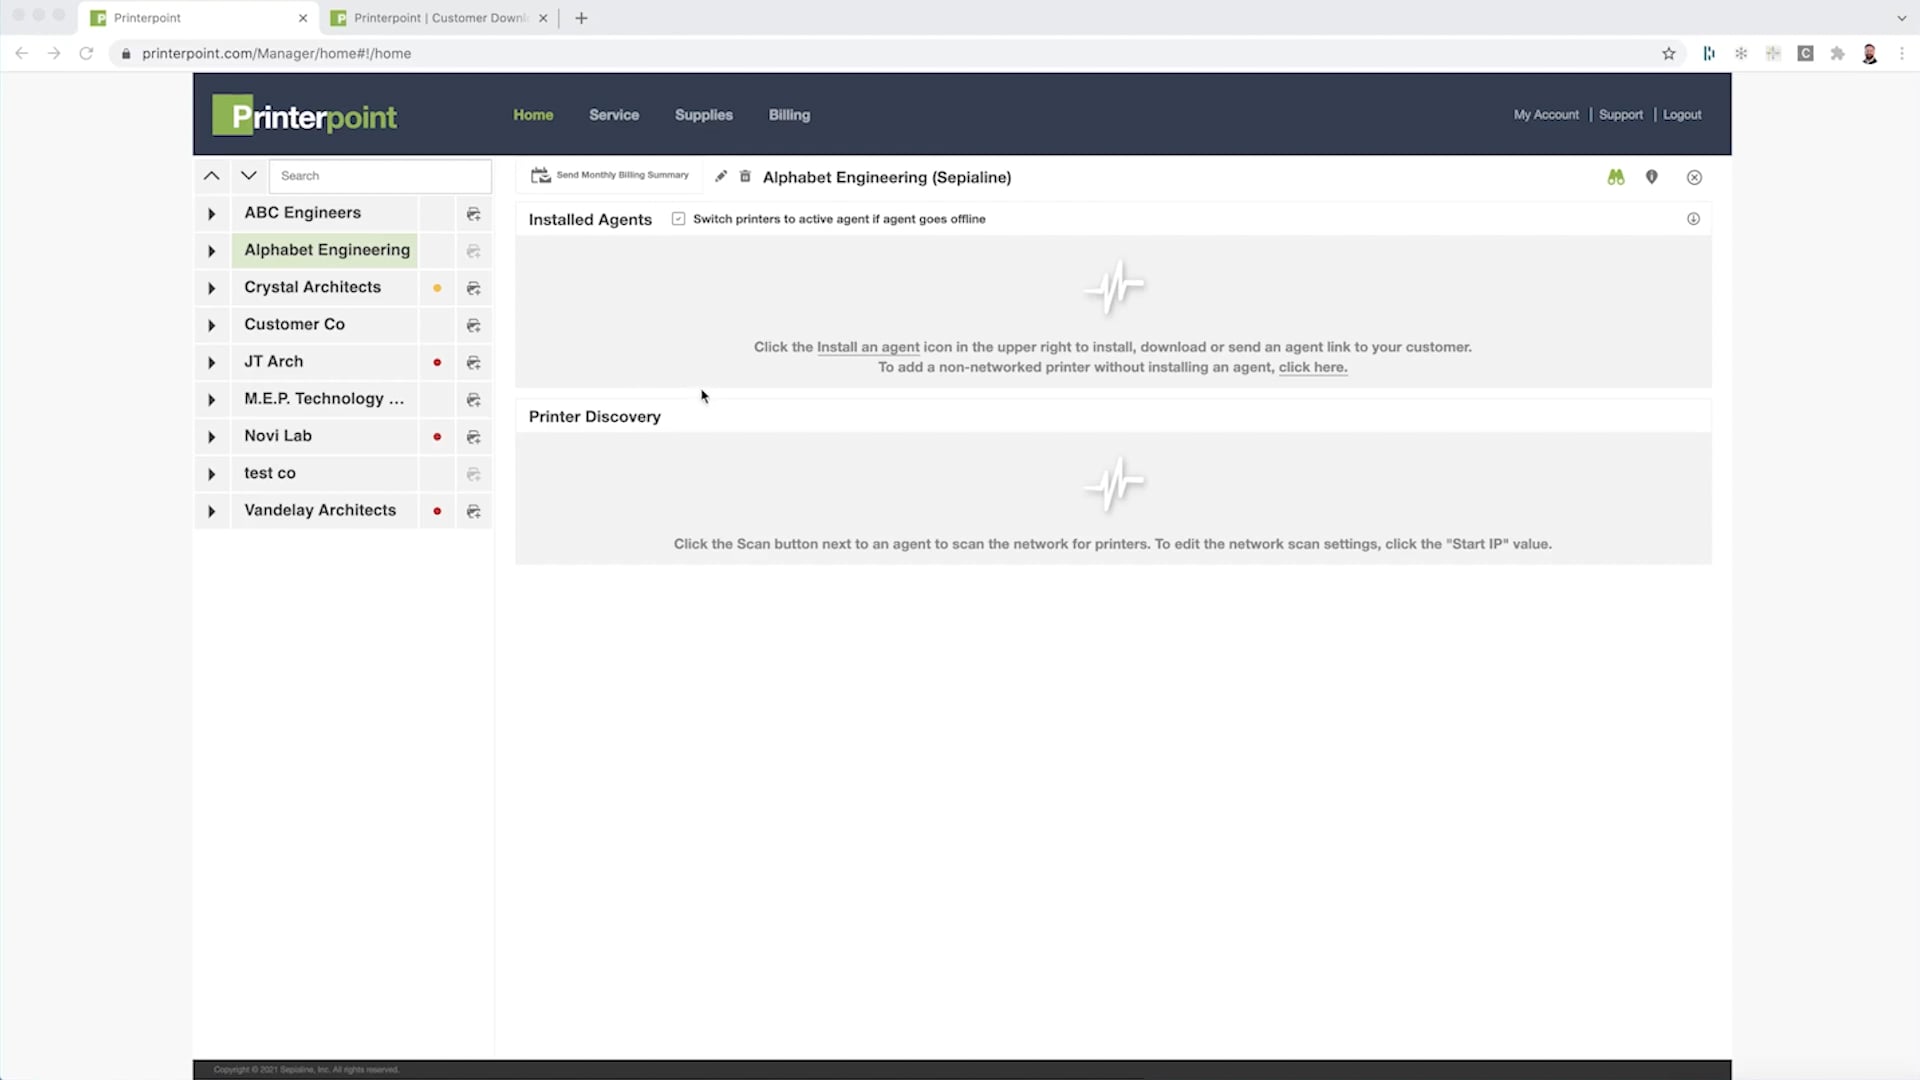Select the Service menu tab
1920x1080 pixels.
click(x=615, y=115)
